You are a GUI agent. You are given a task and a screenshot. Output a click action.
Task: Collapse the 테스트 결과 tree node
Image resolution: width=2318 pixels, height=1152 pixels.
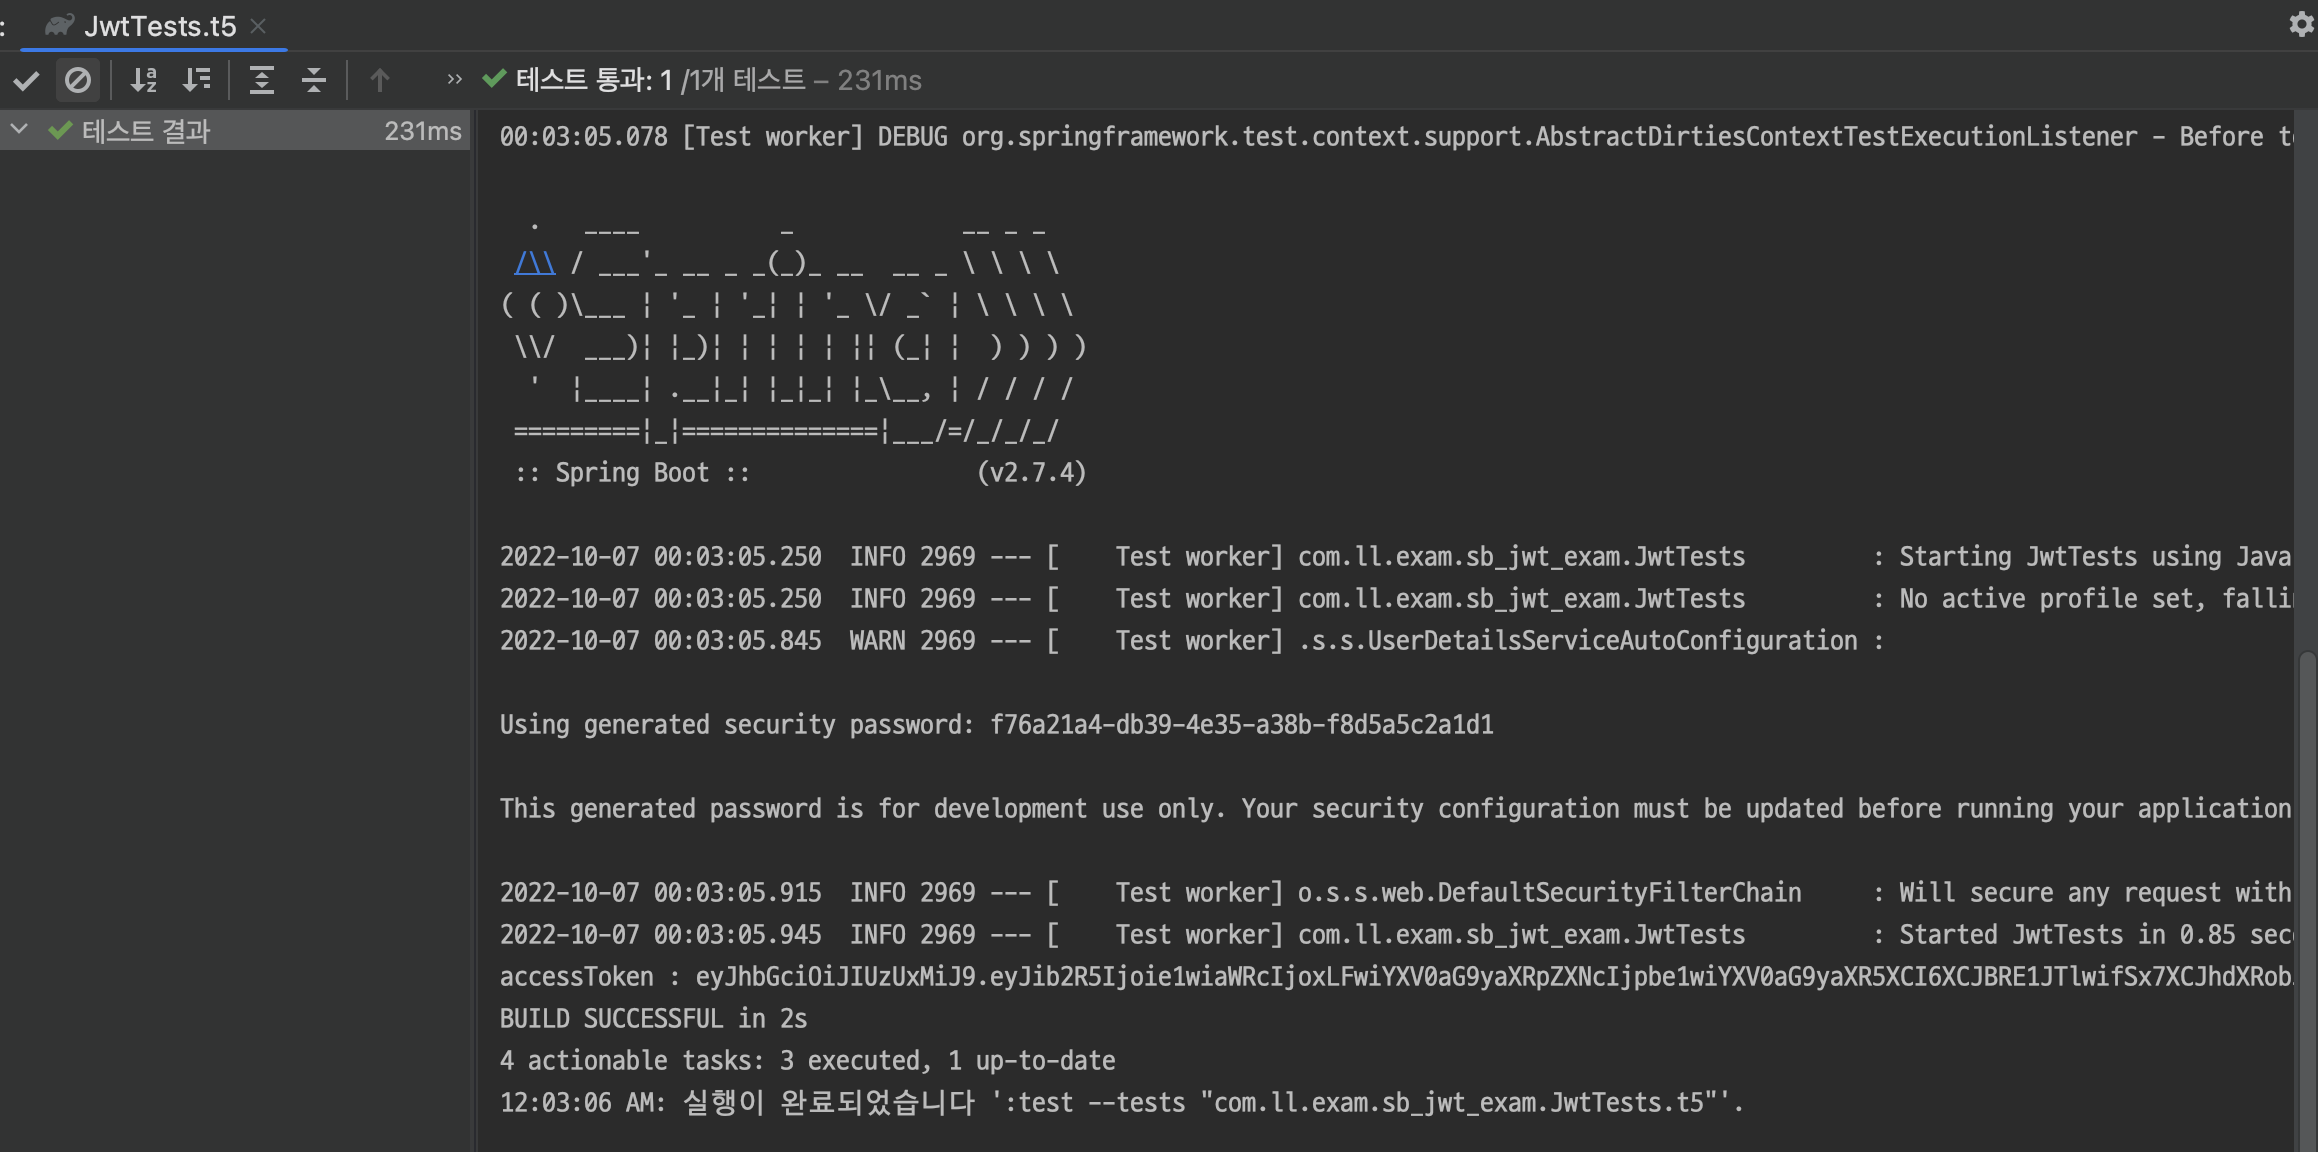click(19, 130)
